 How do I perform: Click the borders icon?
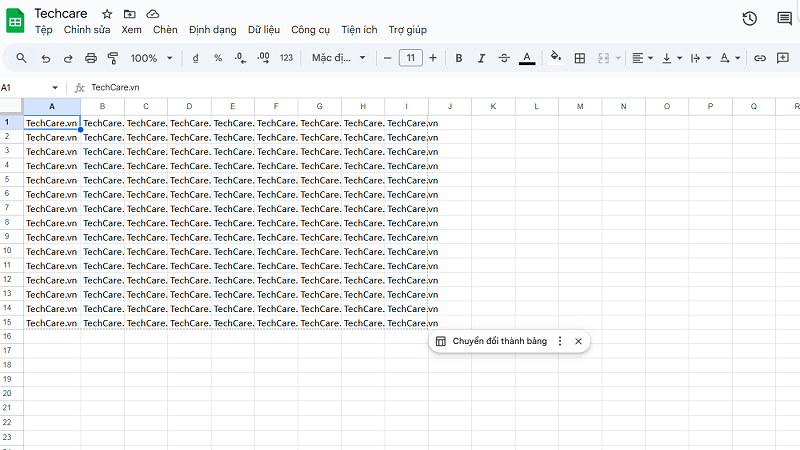pyautogui.click(x=579, y=58)
